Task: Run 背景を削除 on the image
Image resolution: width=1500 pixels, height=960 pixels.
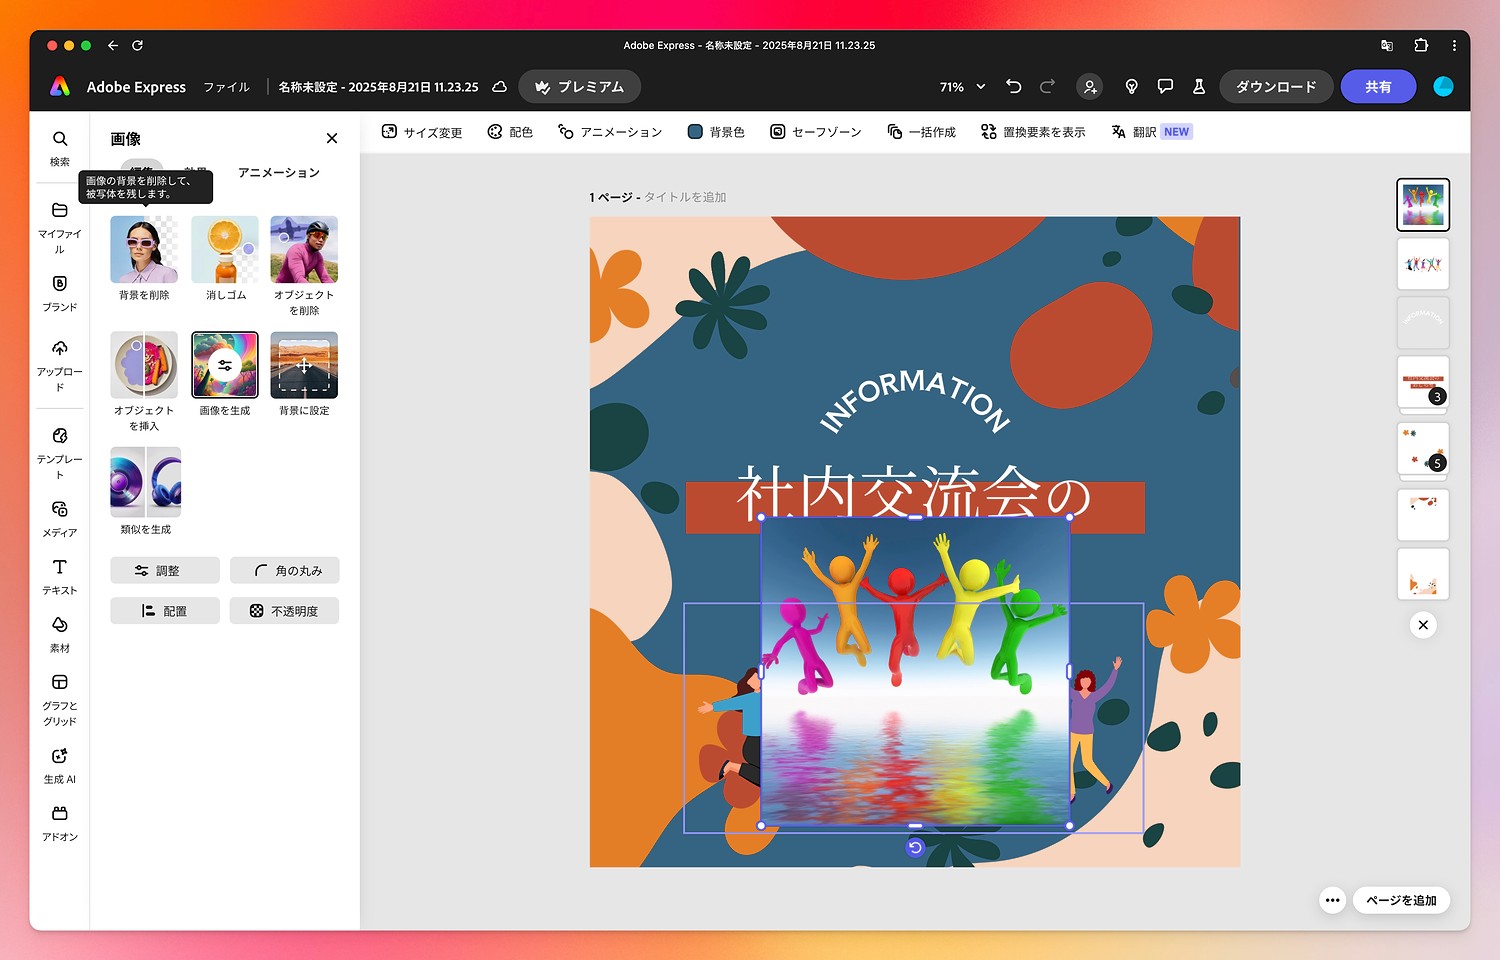Action: [x=143, y=249]
